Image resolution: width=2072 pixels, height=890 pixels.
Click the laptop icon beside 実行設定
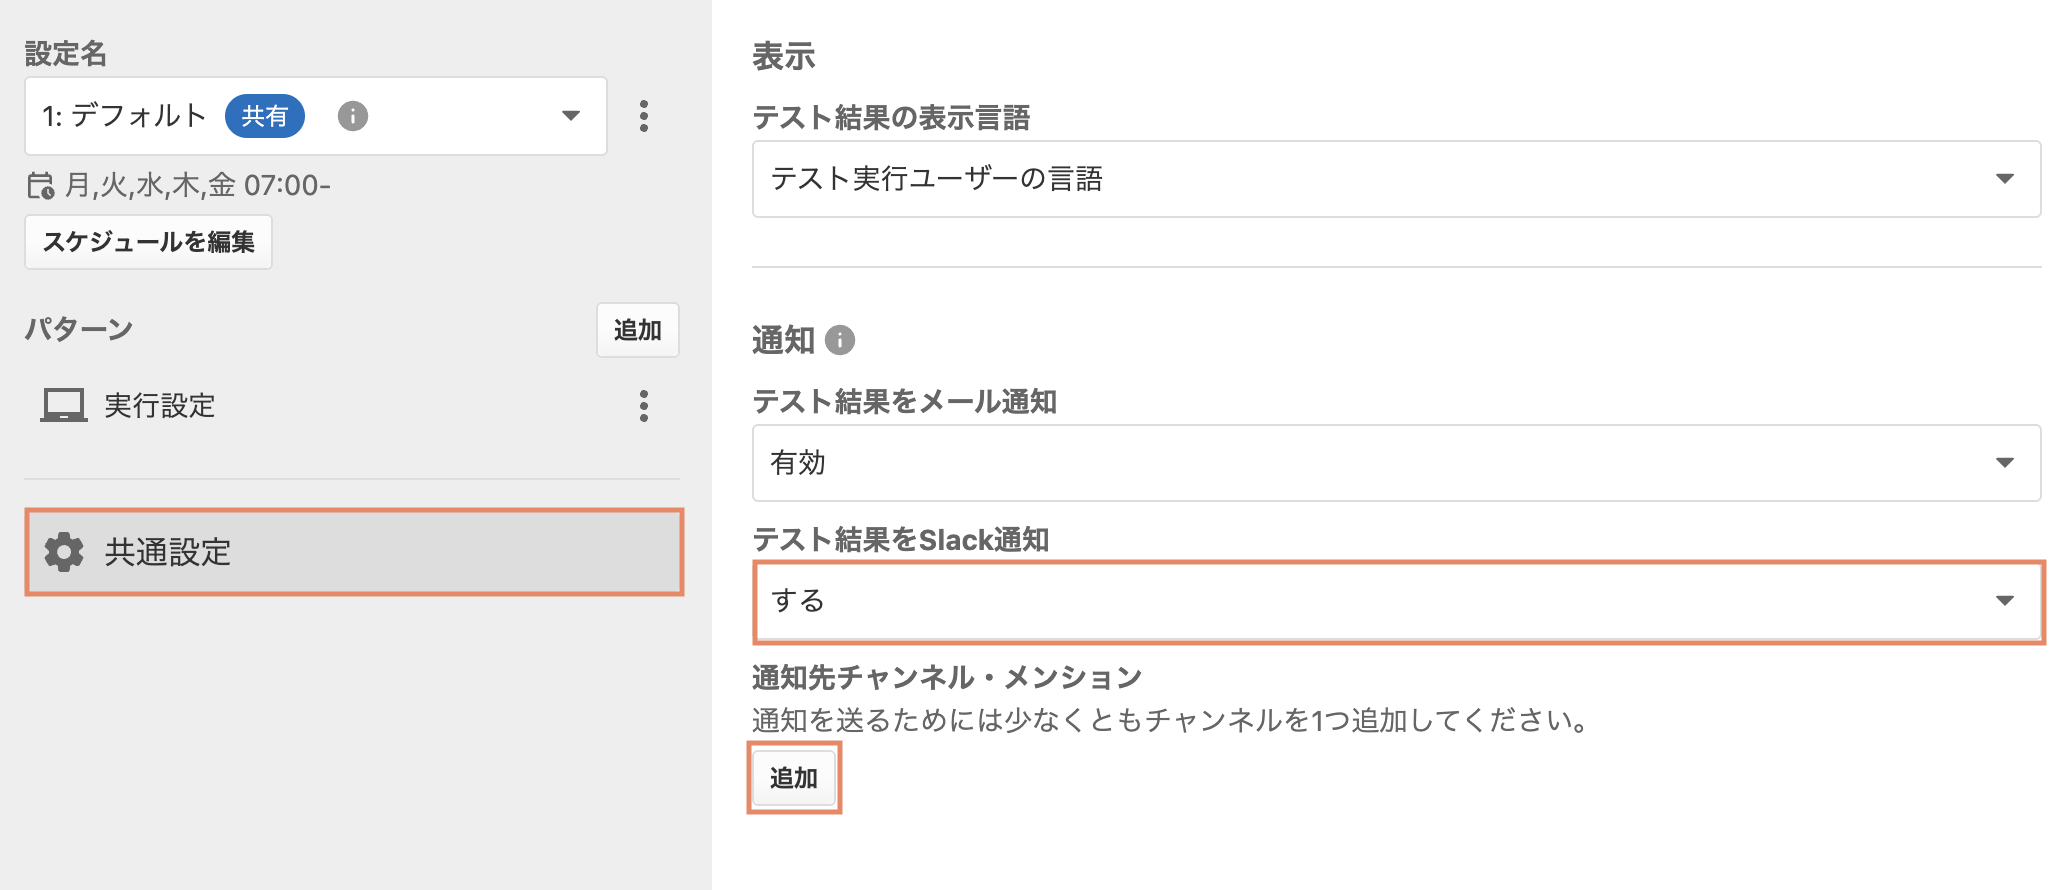[64, 405]
